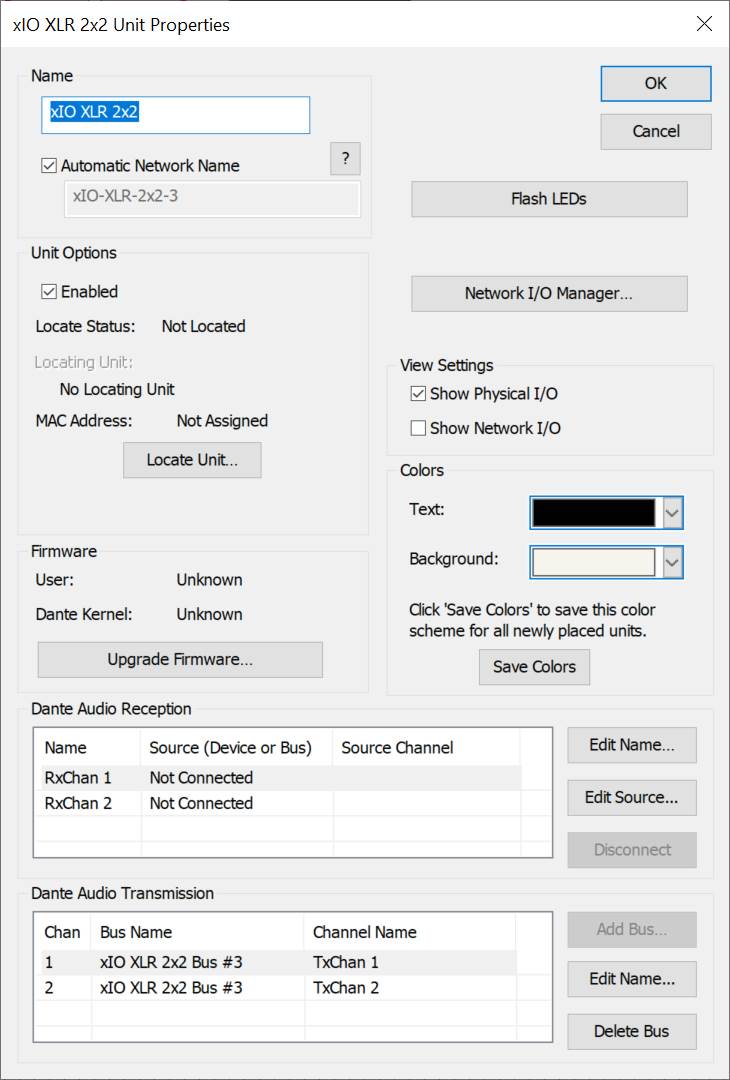Select the RxChan 1 row
730x1080 pixels.
pos(281,778)
